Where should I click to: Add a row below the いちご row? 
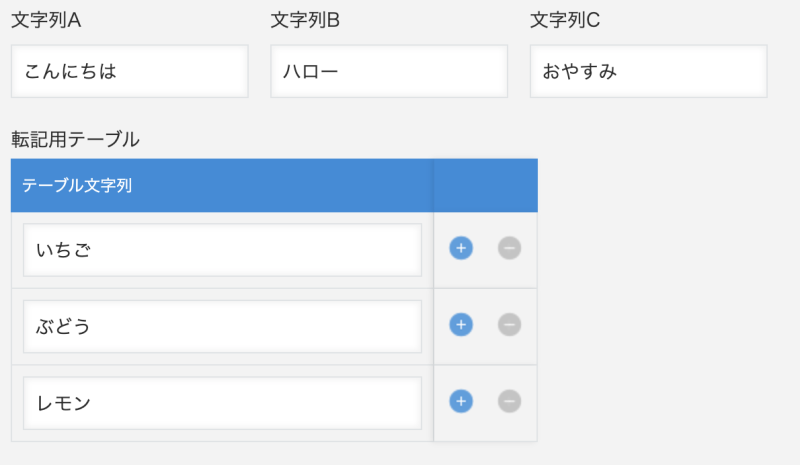[461, 248]
